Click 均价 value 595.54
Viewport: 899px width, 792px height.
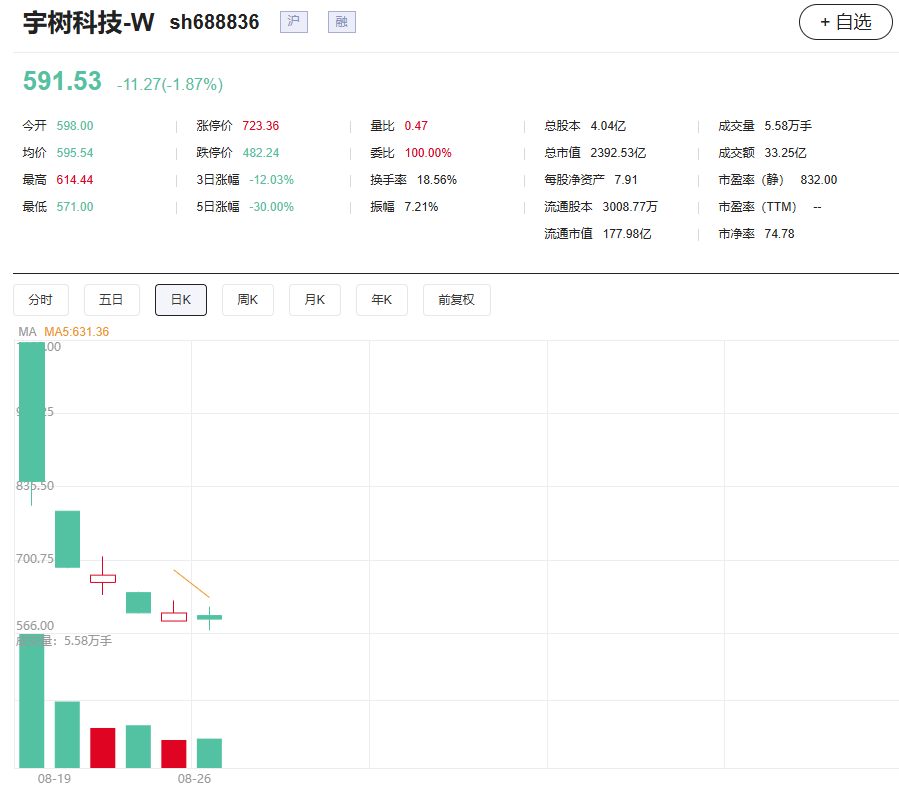pyautogui.click(x=75, y=153)
